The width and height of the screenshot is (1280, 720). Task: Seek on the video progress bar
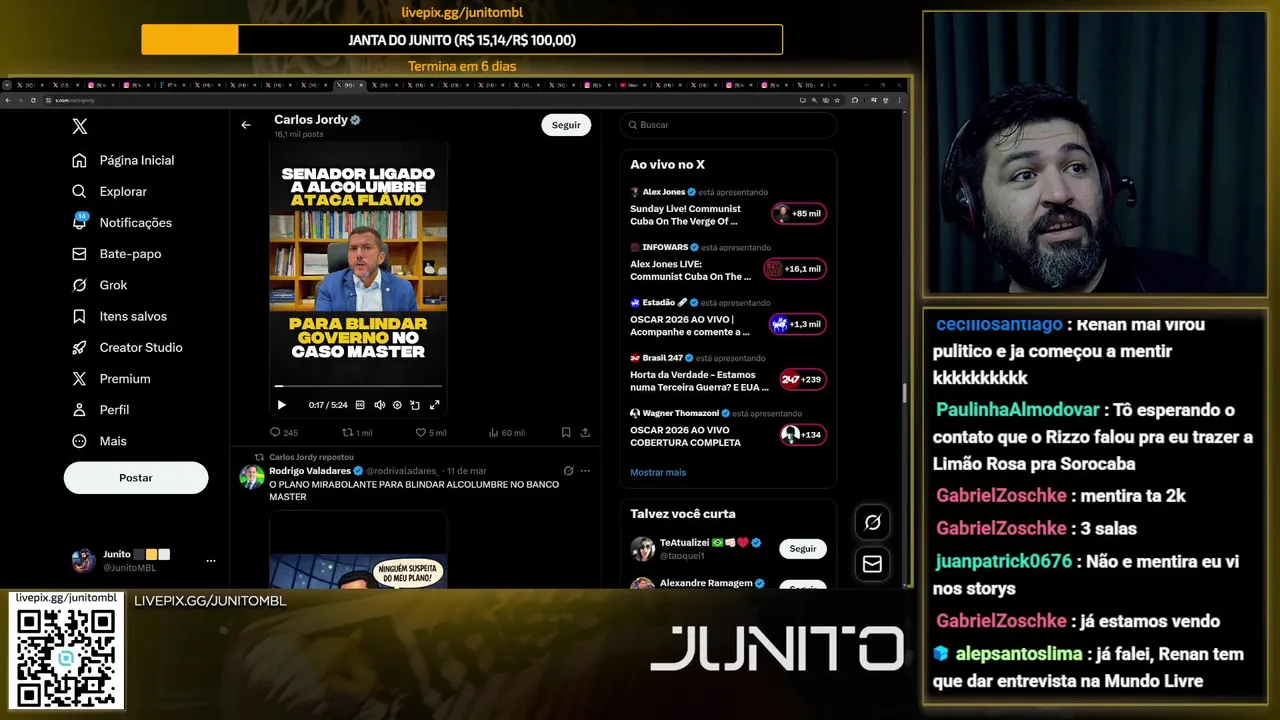pyautogui.click(x=358, y=386)
